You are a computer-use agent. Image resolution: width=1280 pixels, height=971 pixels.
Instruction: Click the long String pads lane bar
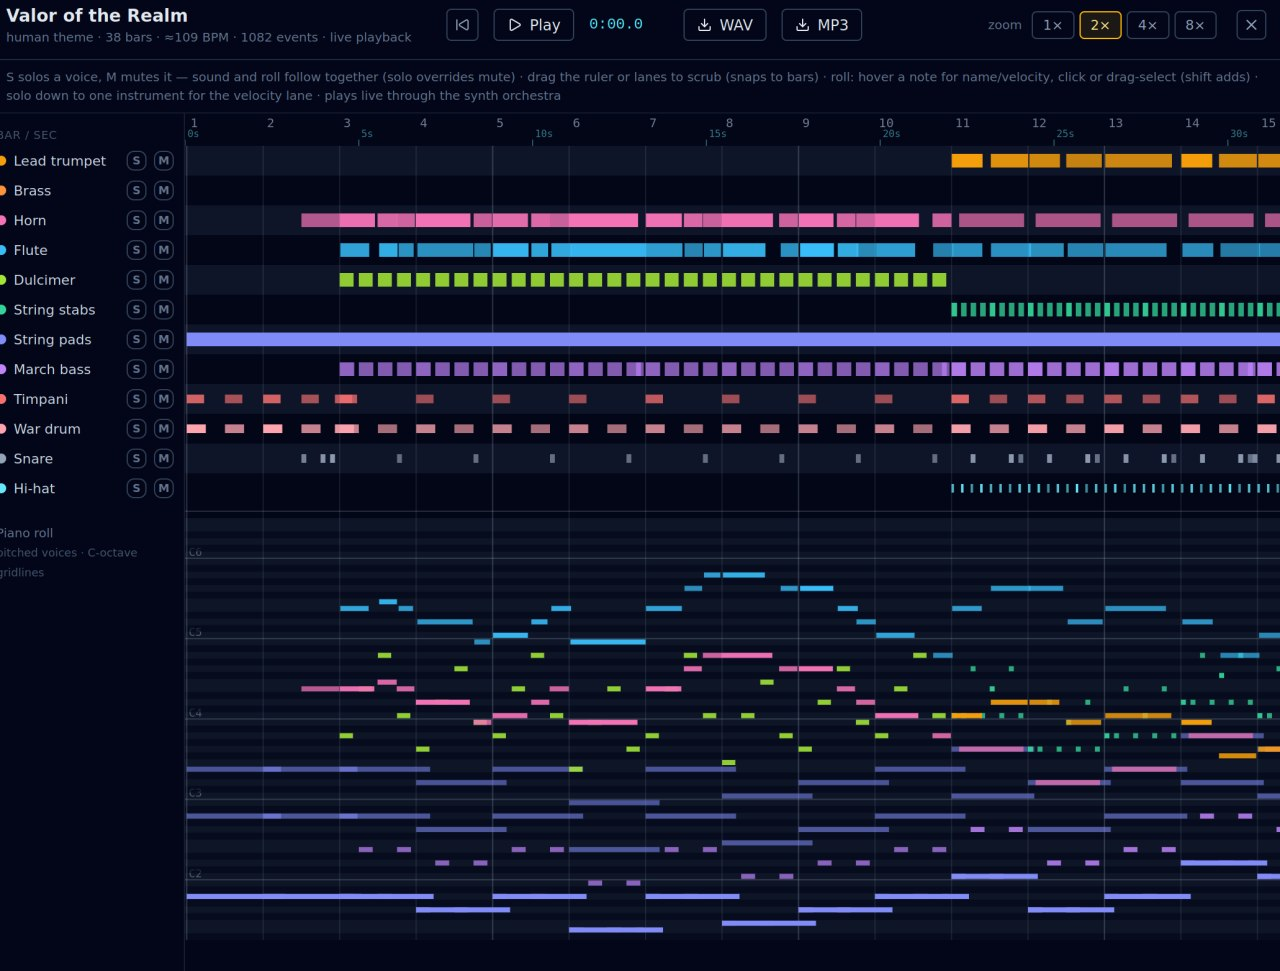click(x=733, y=340)
